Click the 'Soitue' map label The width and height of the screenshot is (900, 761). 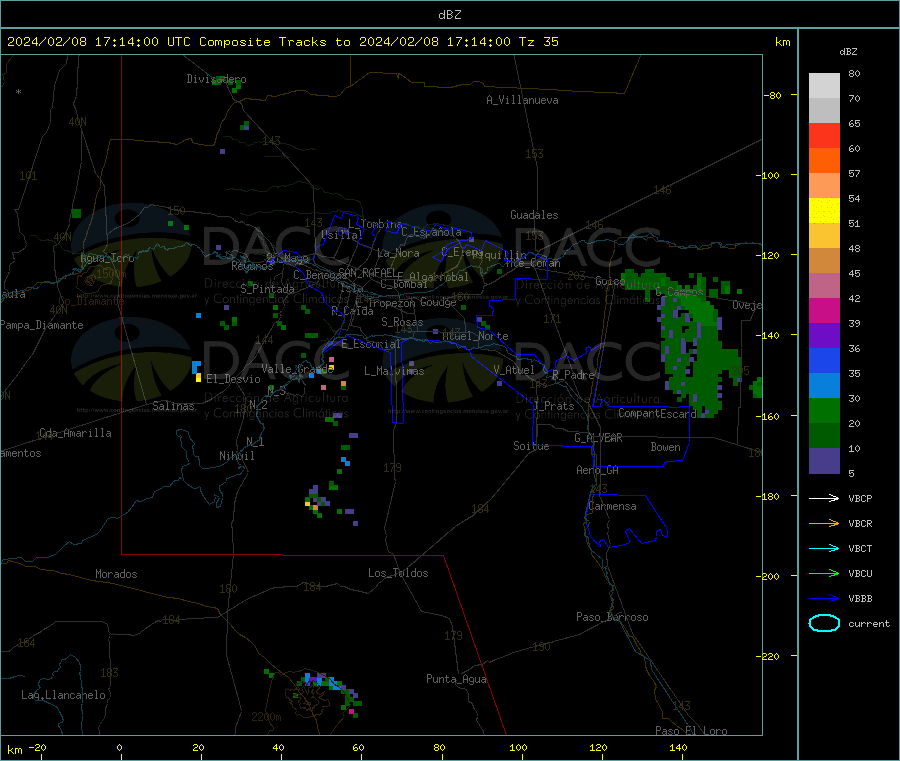[531, 446]
